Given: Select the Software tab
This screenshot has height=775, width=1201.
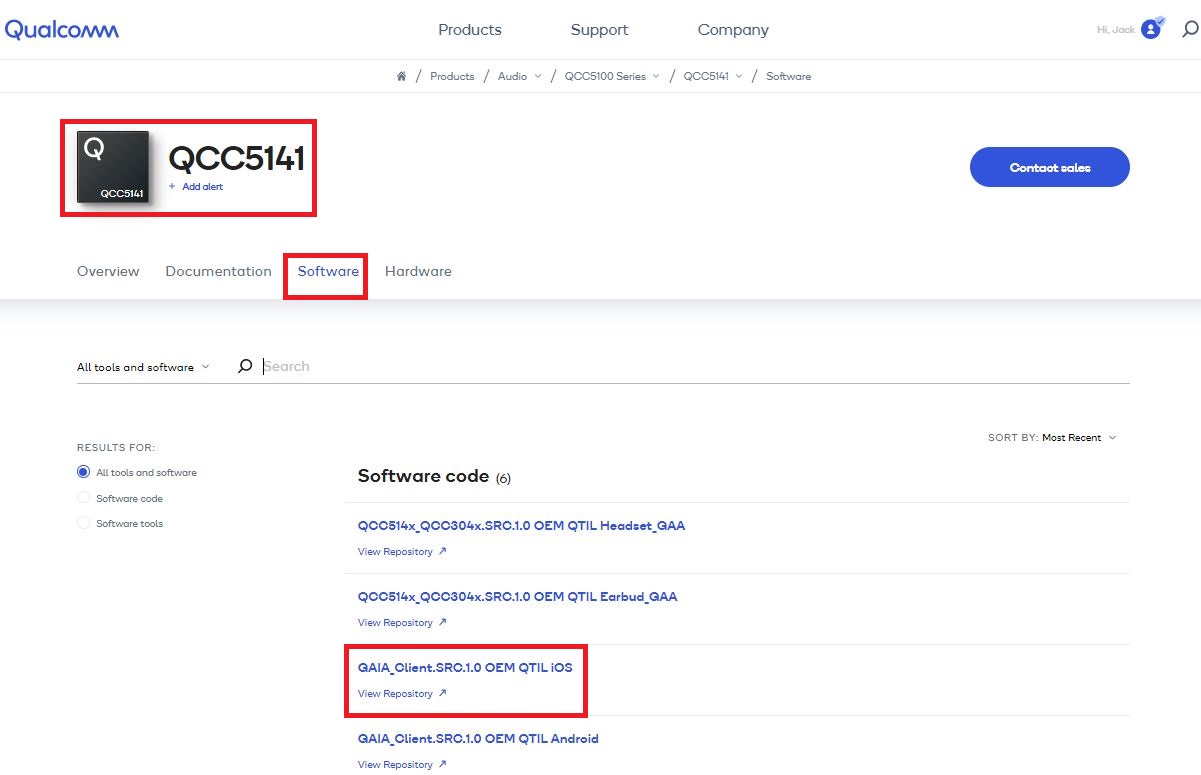Looking at the screenshot, I should 328,271.
